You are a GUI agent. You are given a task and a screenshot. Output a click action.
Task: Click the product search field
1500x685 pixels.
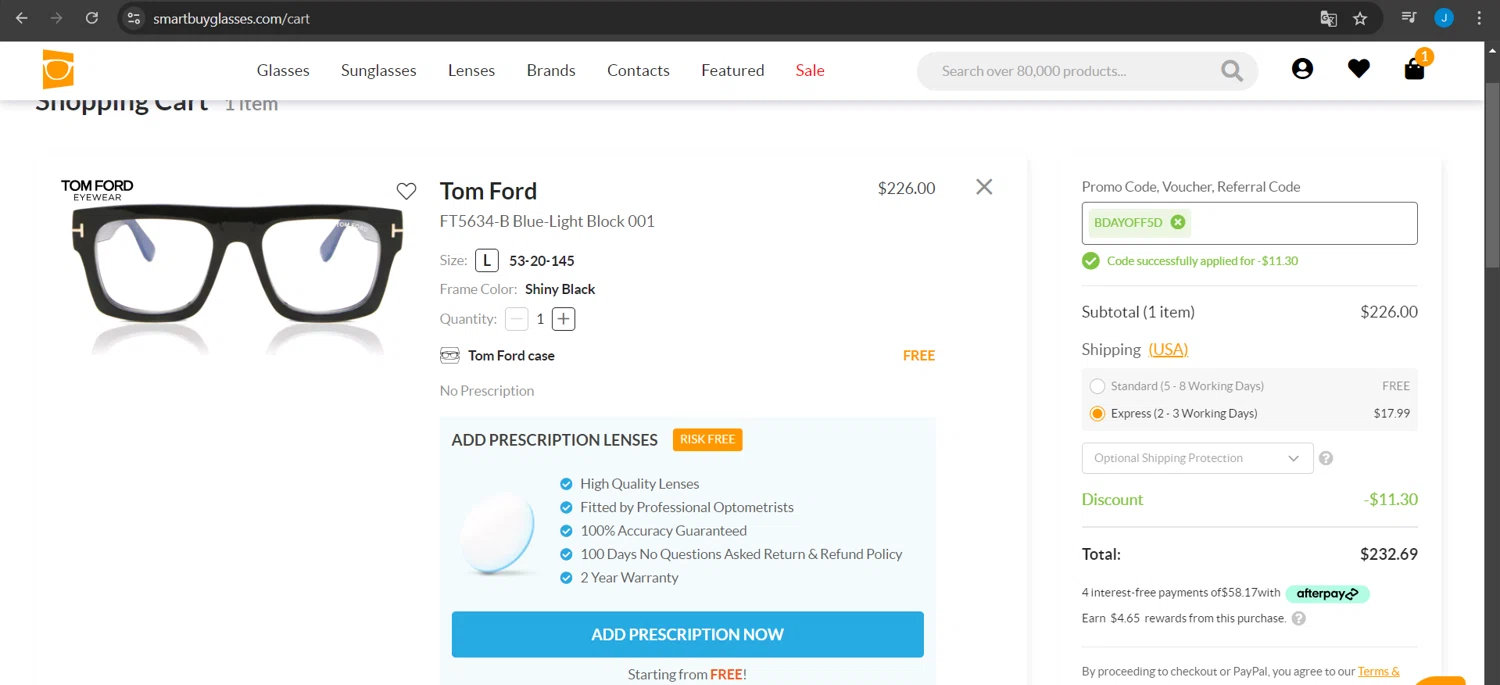point(1070,71)
